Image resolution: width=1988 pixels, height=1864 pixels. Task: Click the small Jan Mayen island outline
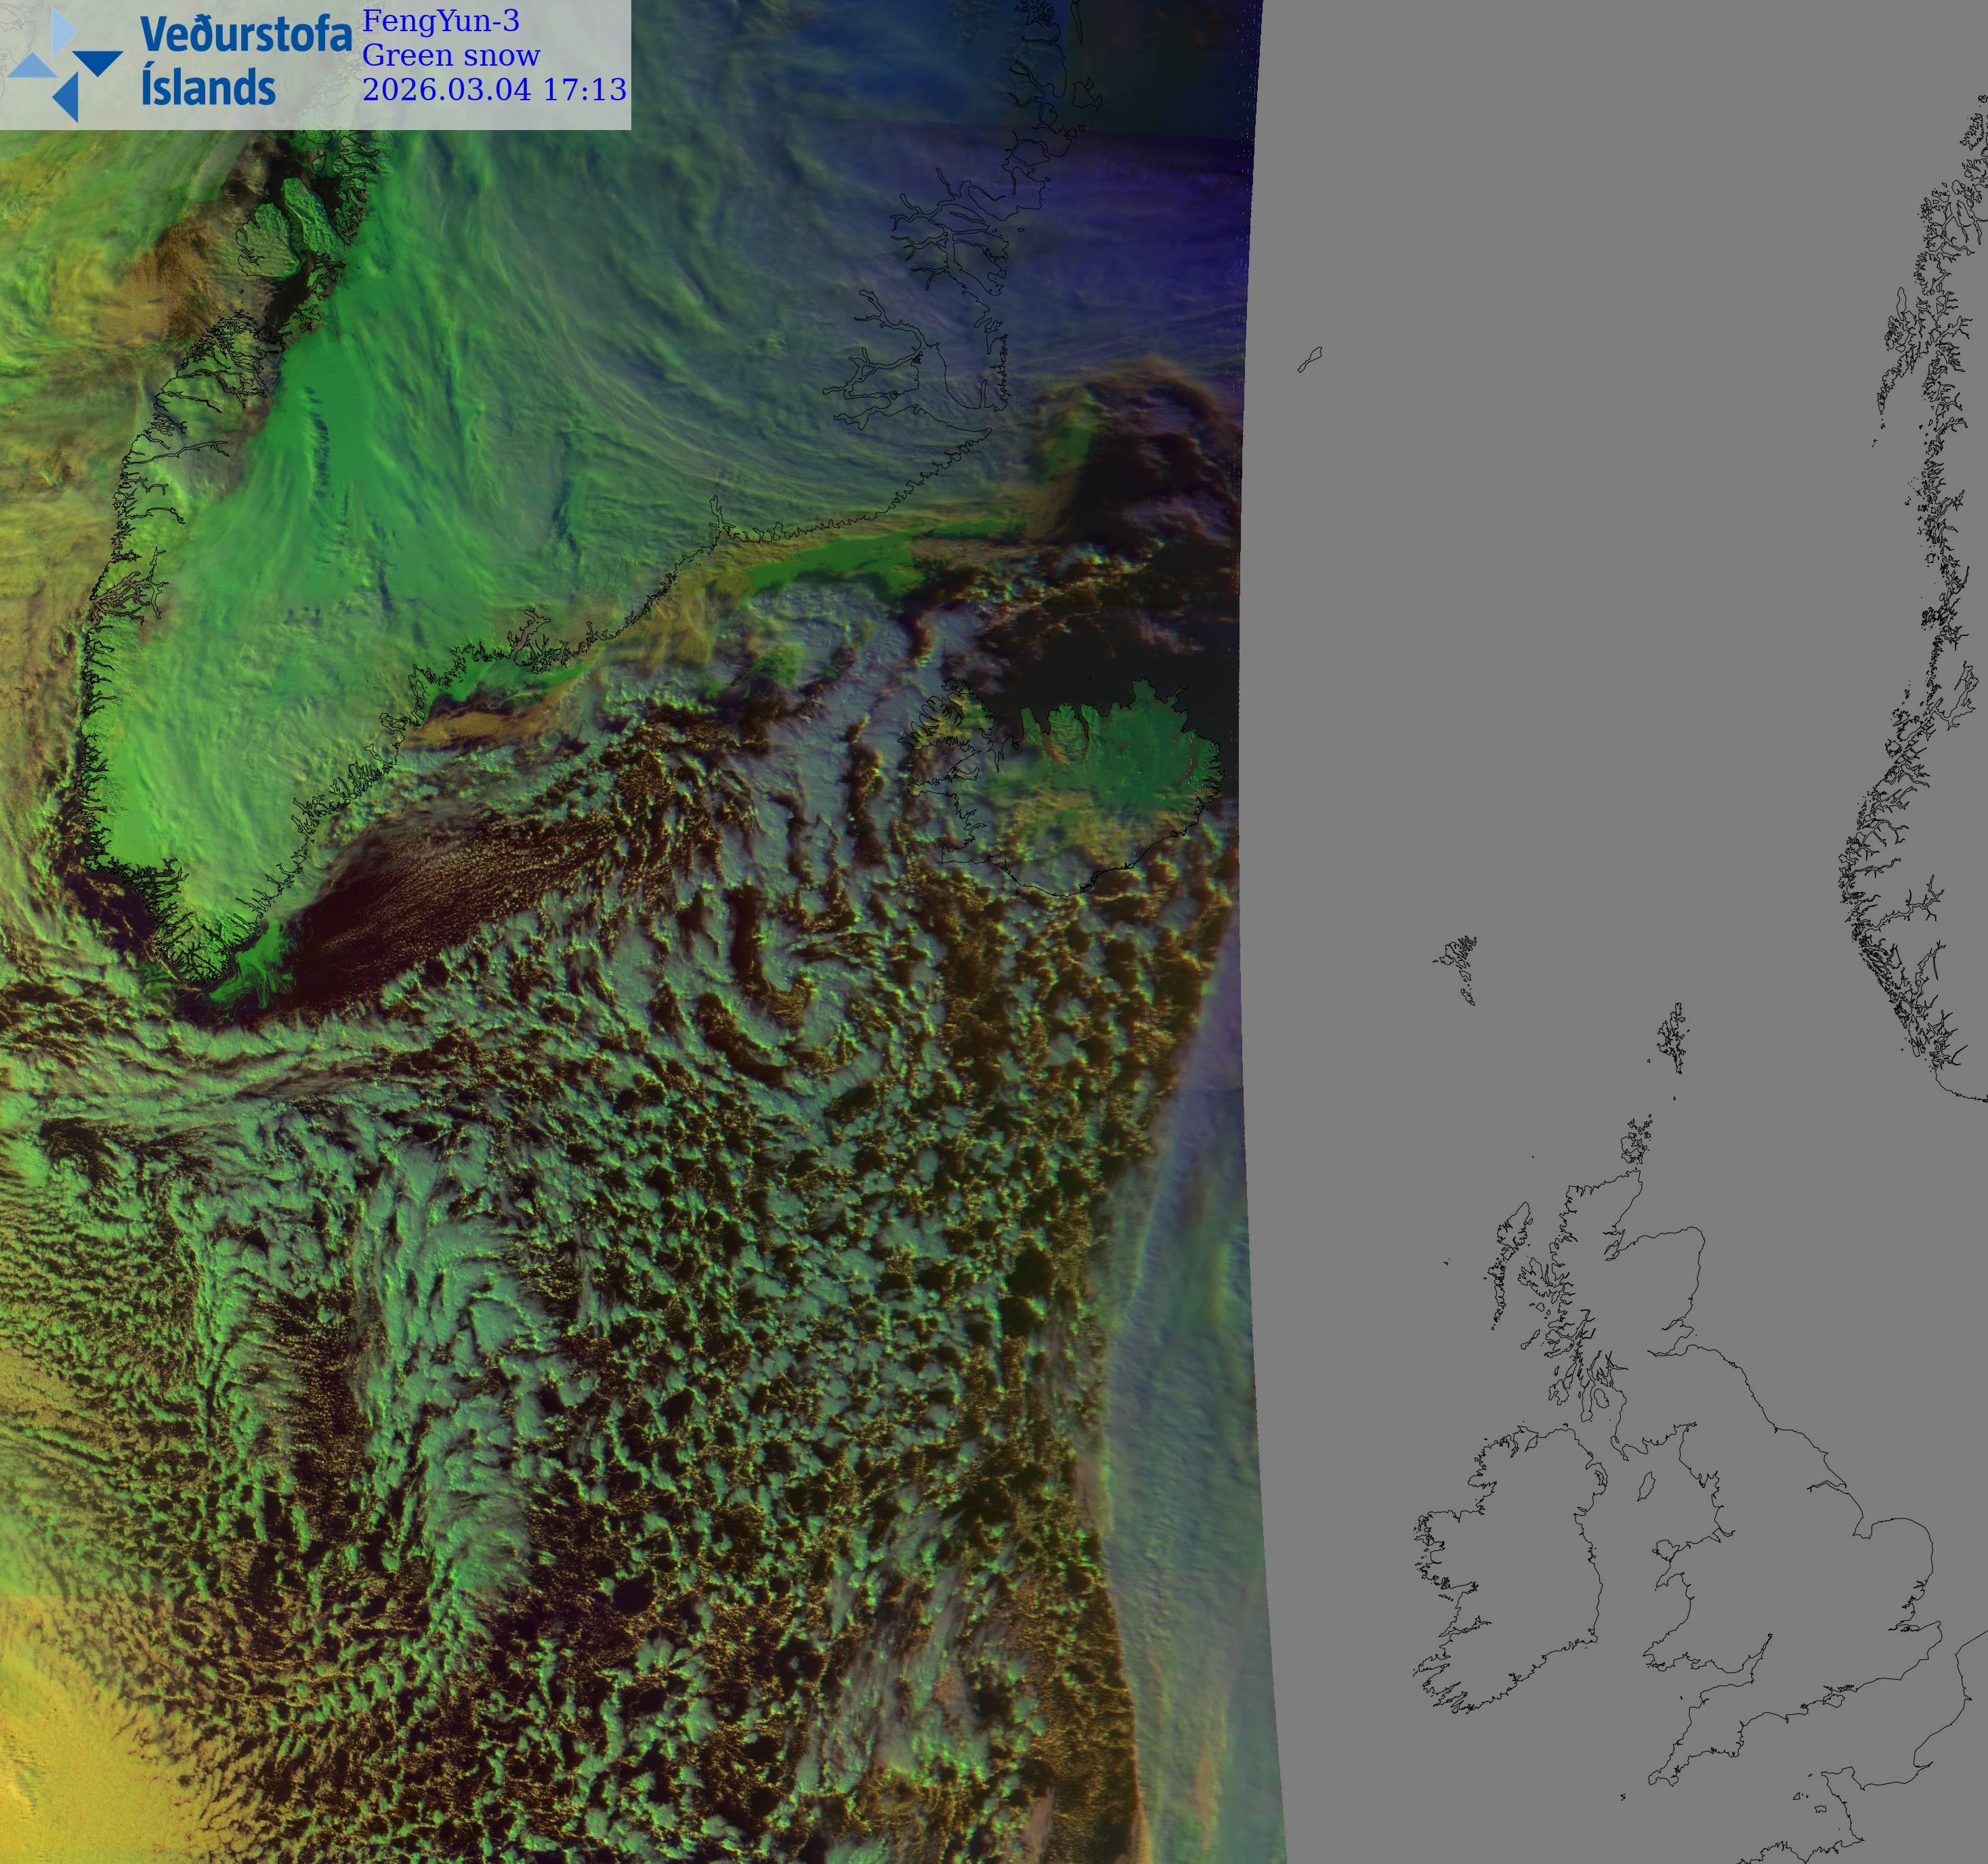[1309, 359]
